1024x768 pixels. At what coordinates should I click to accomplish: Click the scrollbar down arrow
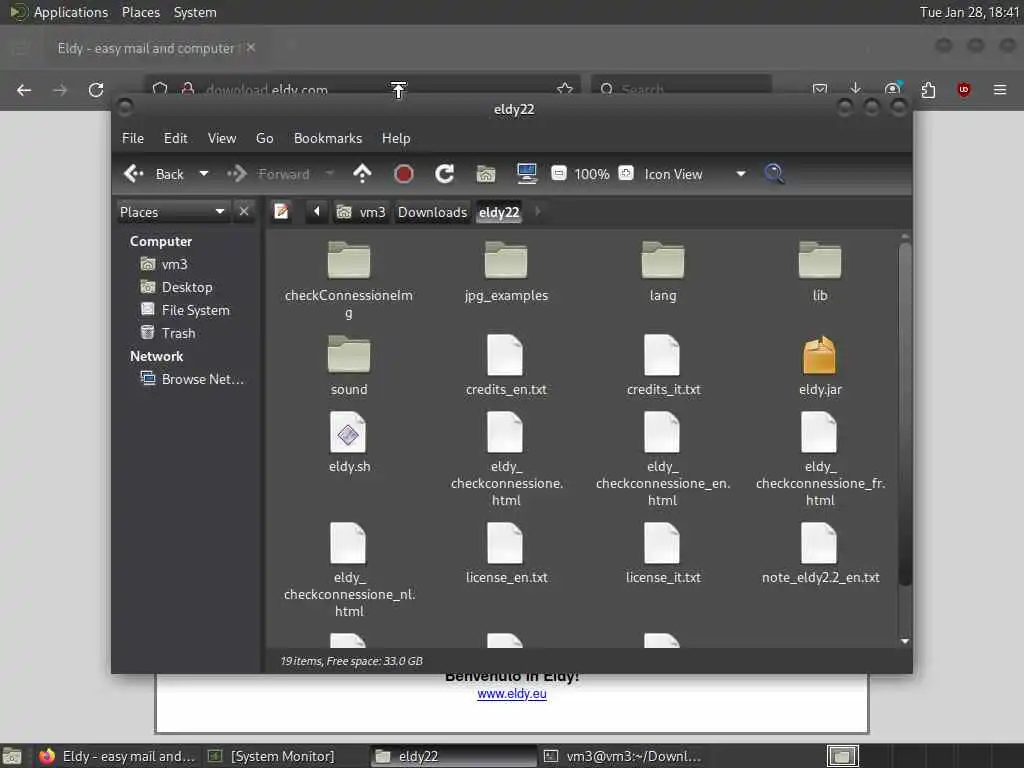(904, 641)
